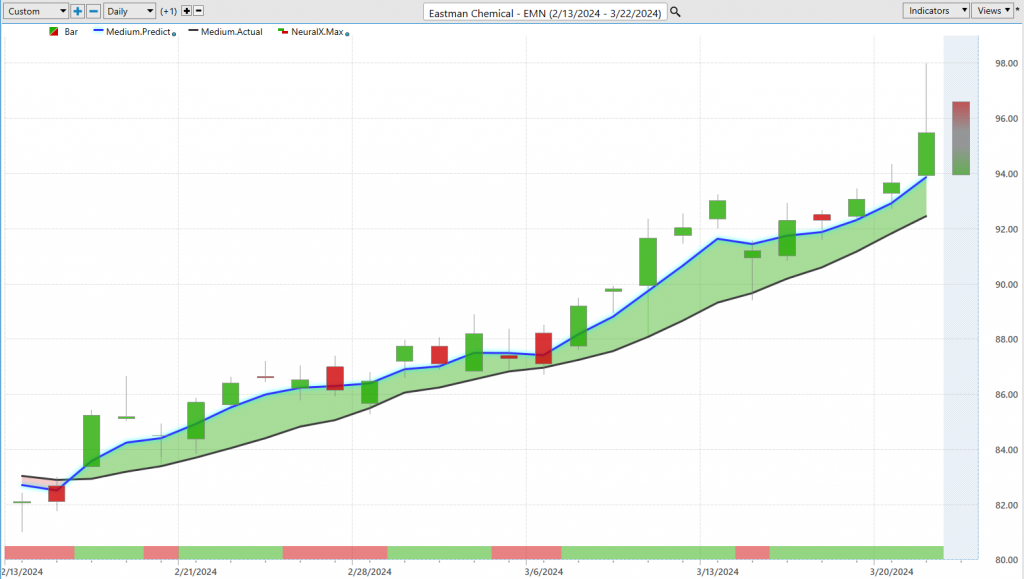The height and width of the screenshot is (579, 1024).
Task: Open the Custom date range dropdown
Action: click(x=35, y=11)
